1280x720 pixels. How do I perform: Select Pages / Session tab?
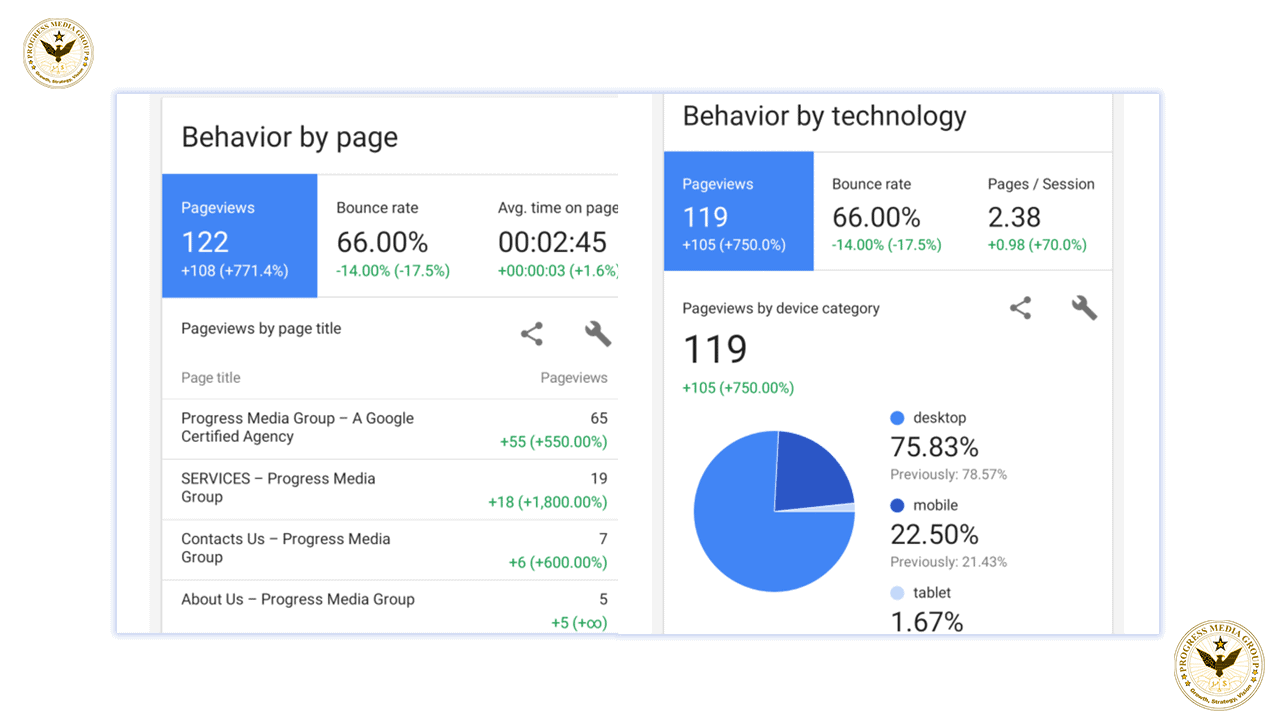point(1041,211)
